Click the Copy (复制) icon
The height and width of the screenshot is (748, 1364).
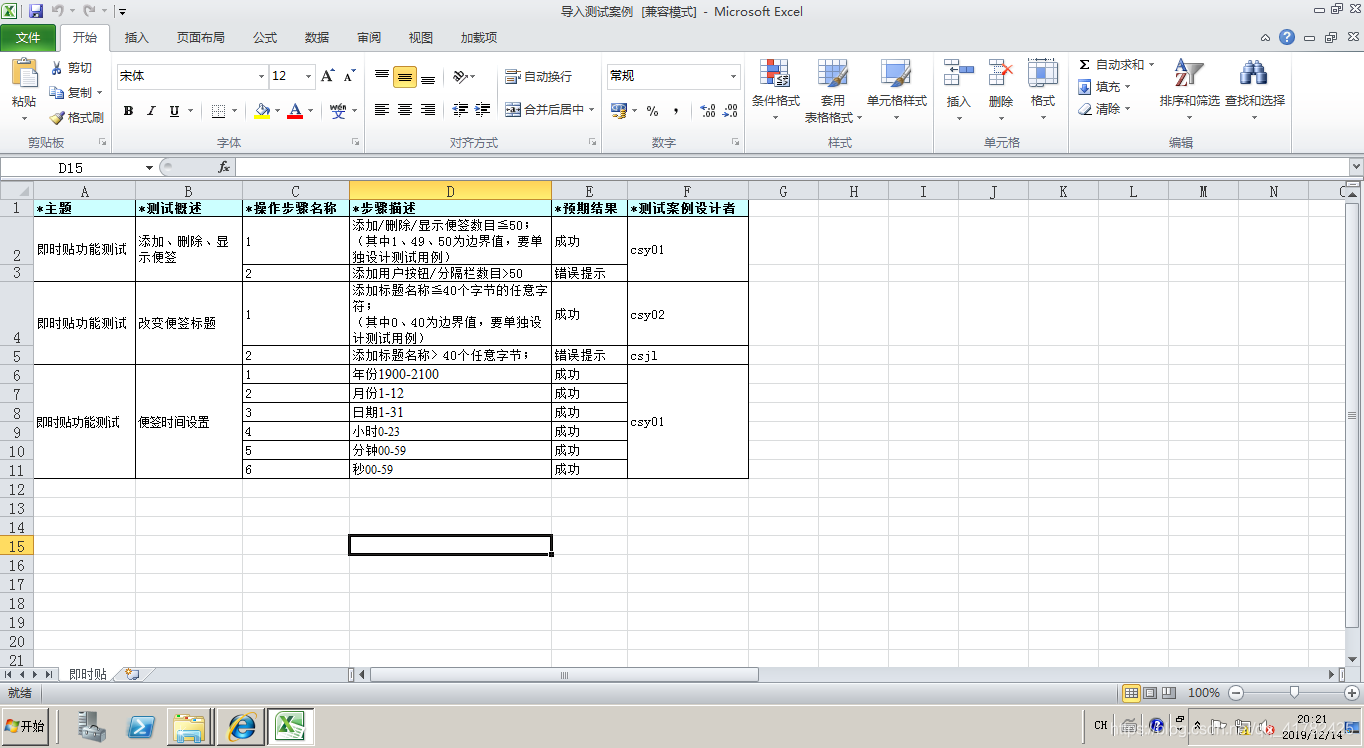(57, 92)
